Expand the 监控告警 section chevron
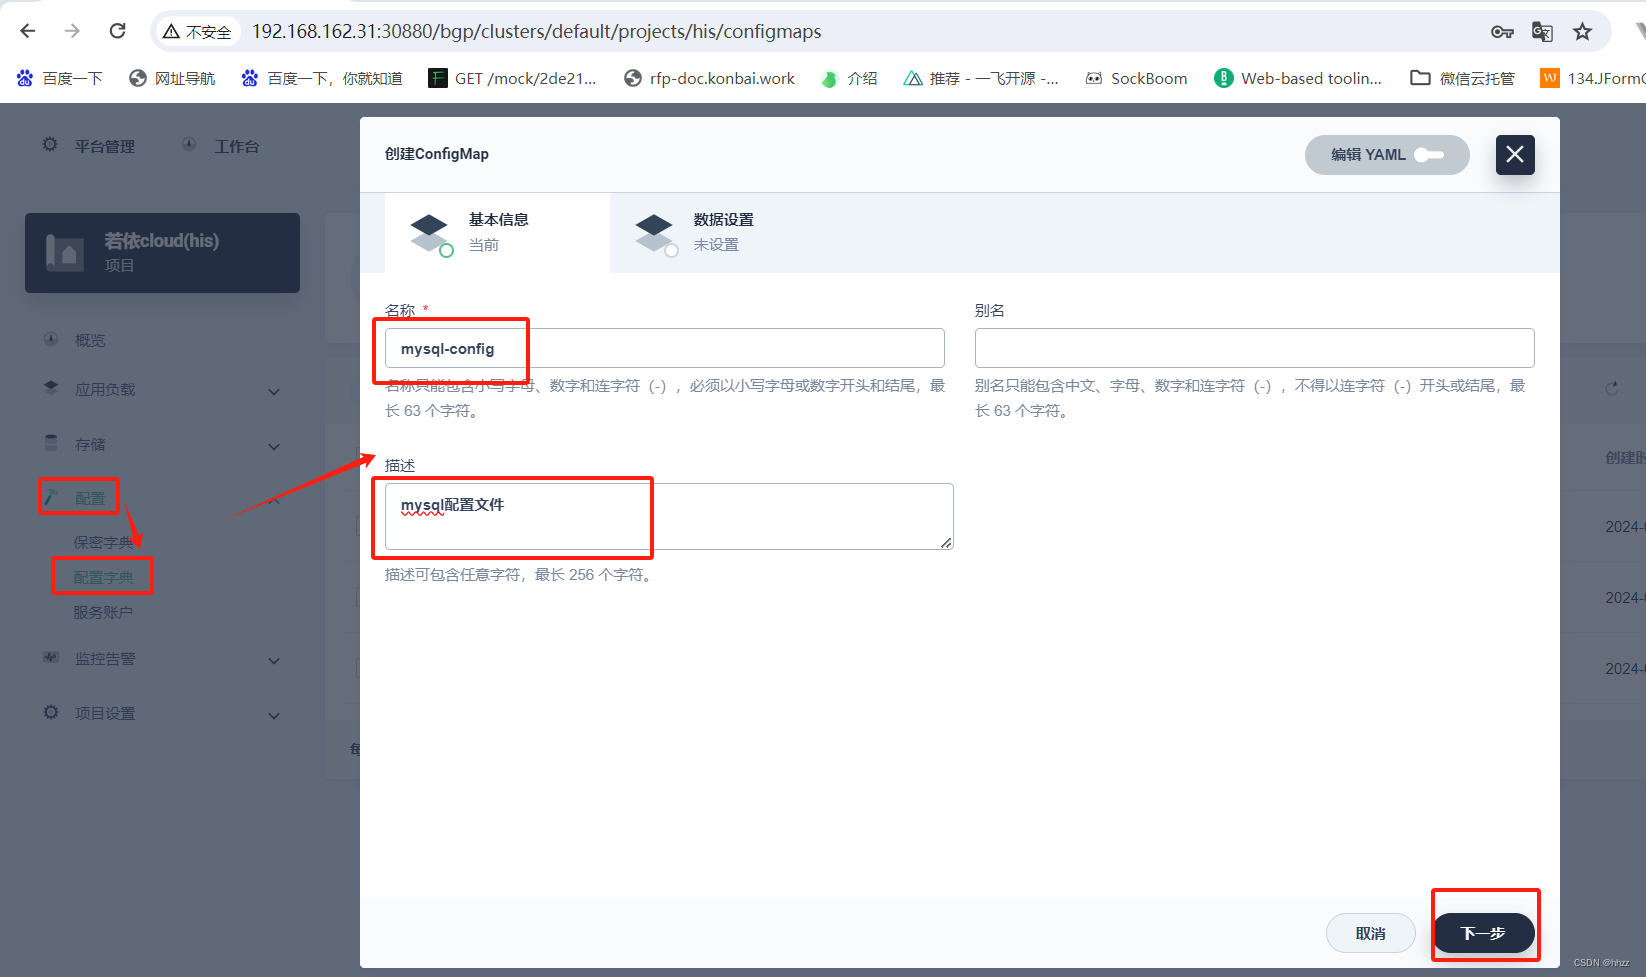 [273, 660]
